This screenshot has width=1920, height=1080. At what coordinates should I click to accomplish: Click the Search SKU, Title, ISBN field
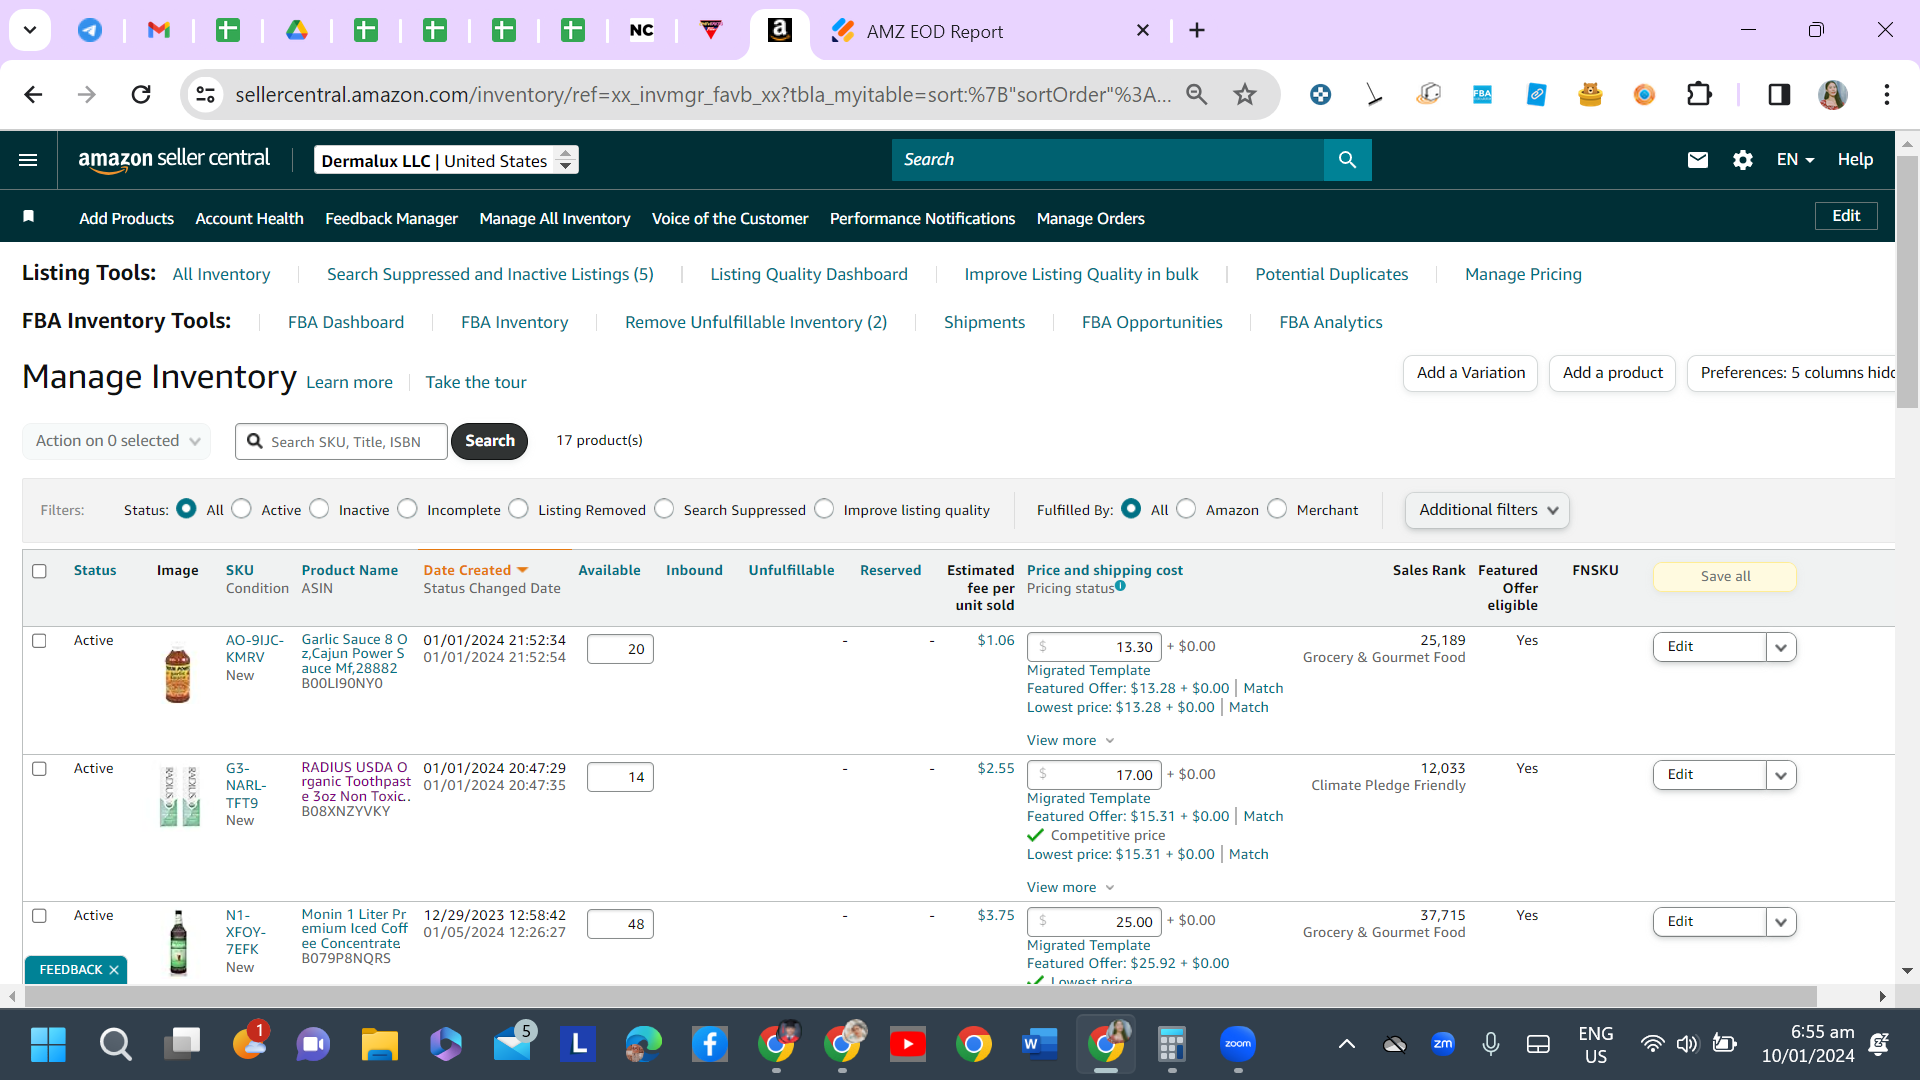341,441
